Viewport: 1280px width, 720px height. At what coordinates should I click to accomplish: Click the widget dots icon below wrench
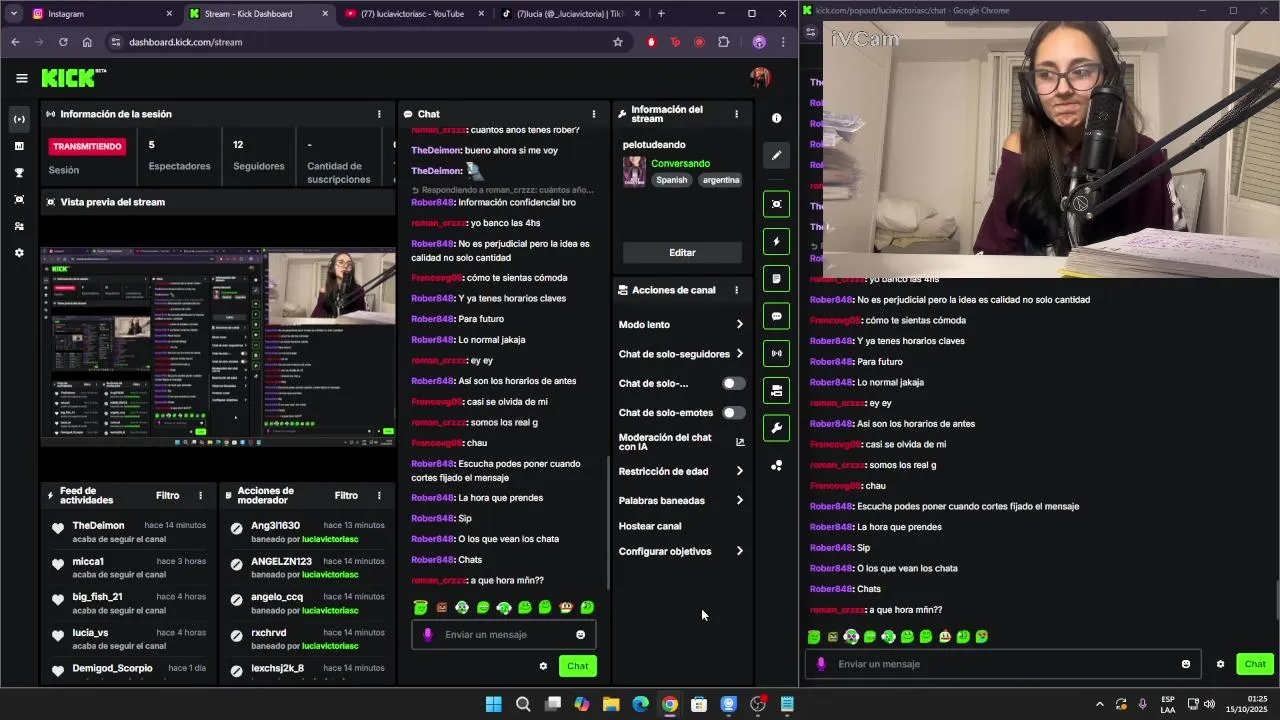click(x=777, y=466)
